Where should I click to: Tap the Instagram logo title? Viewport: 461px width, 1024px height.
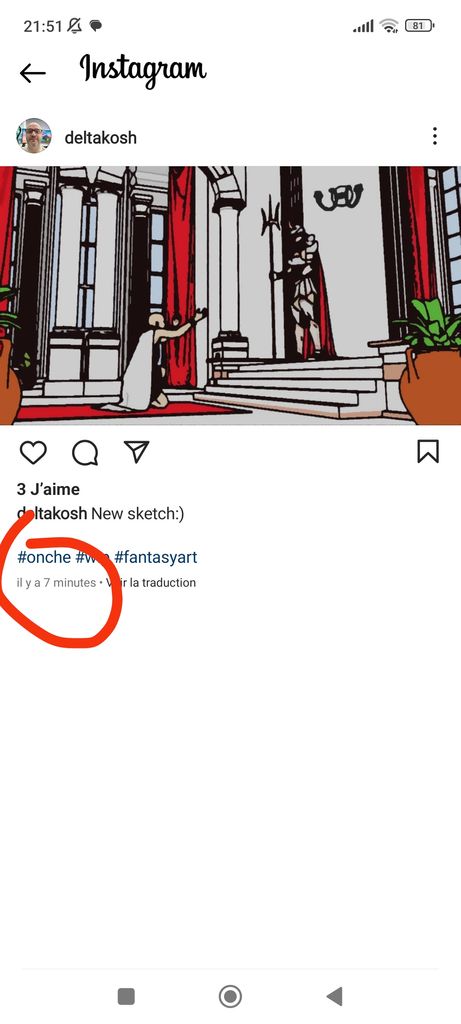143,71
